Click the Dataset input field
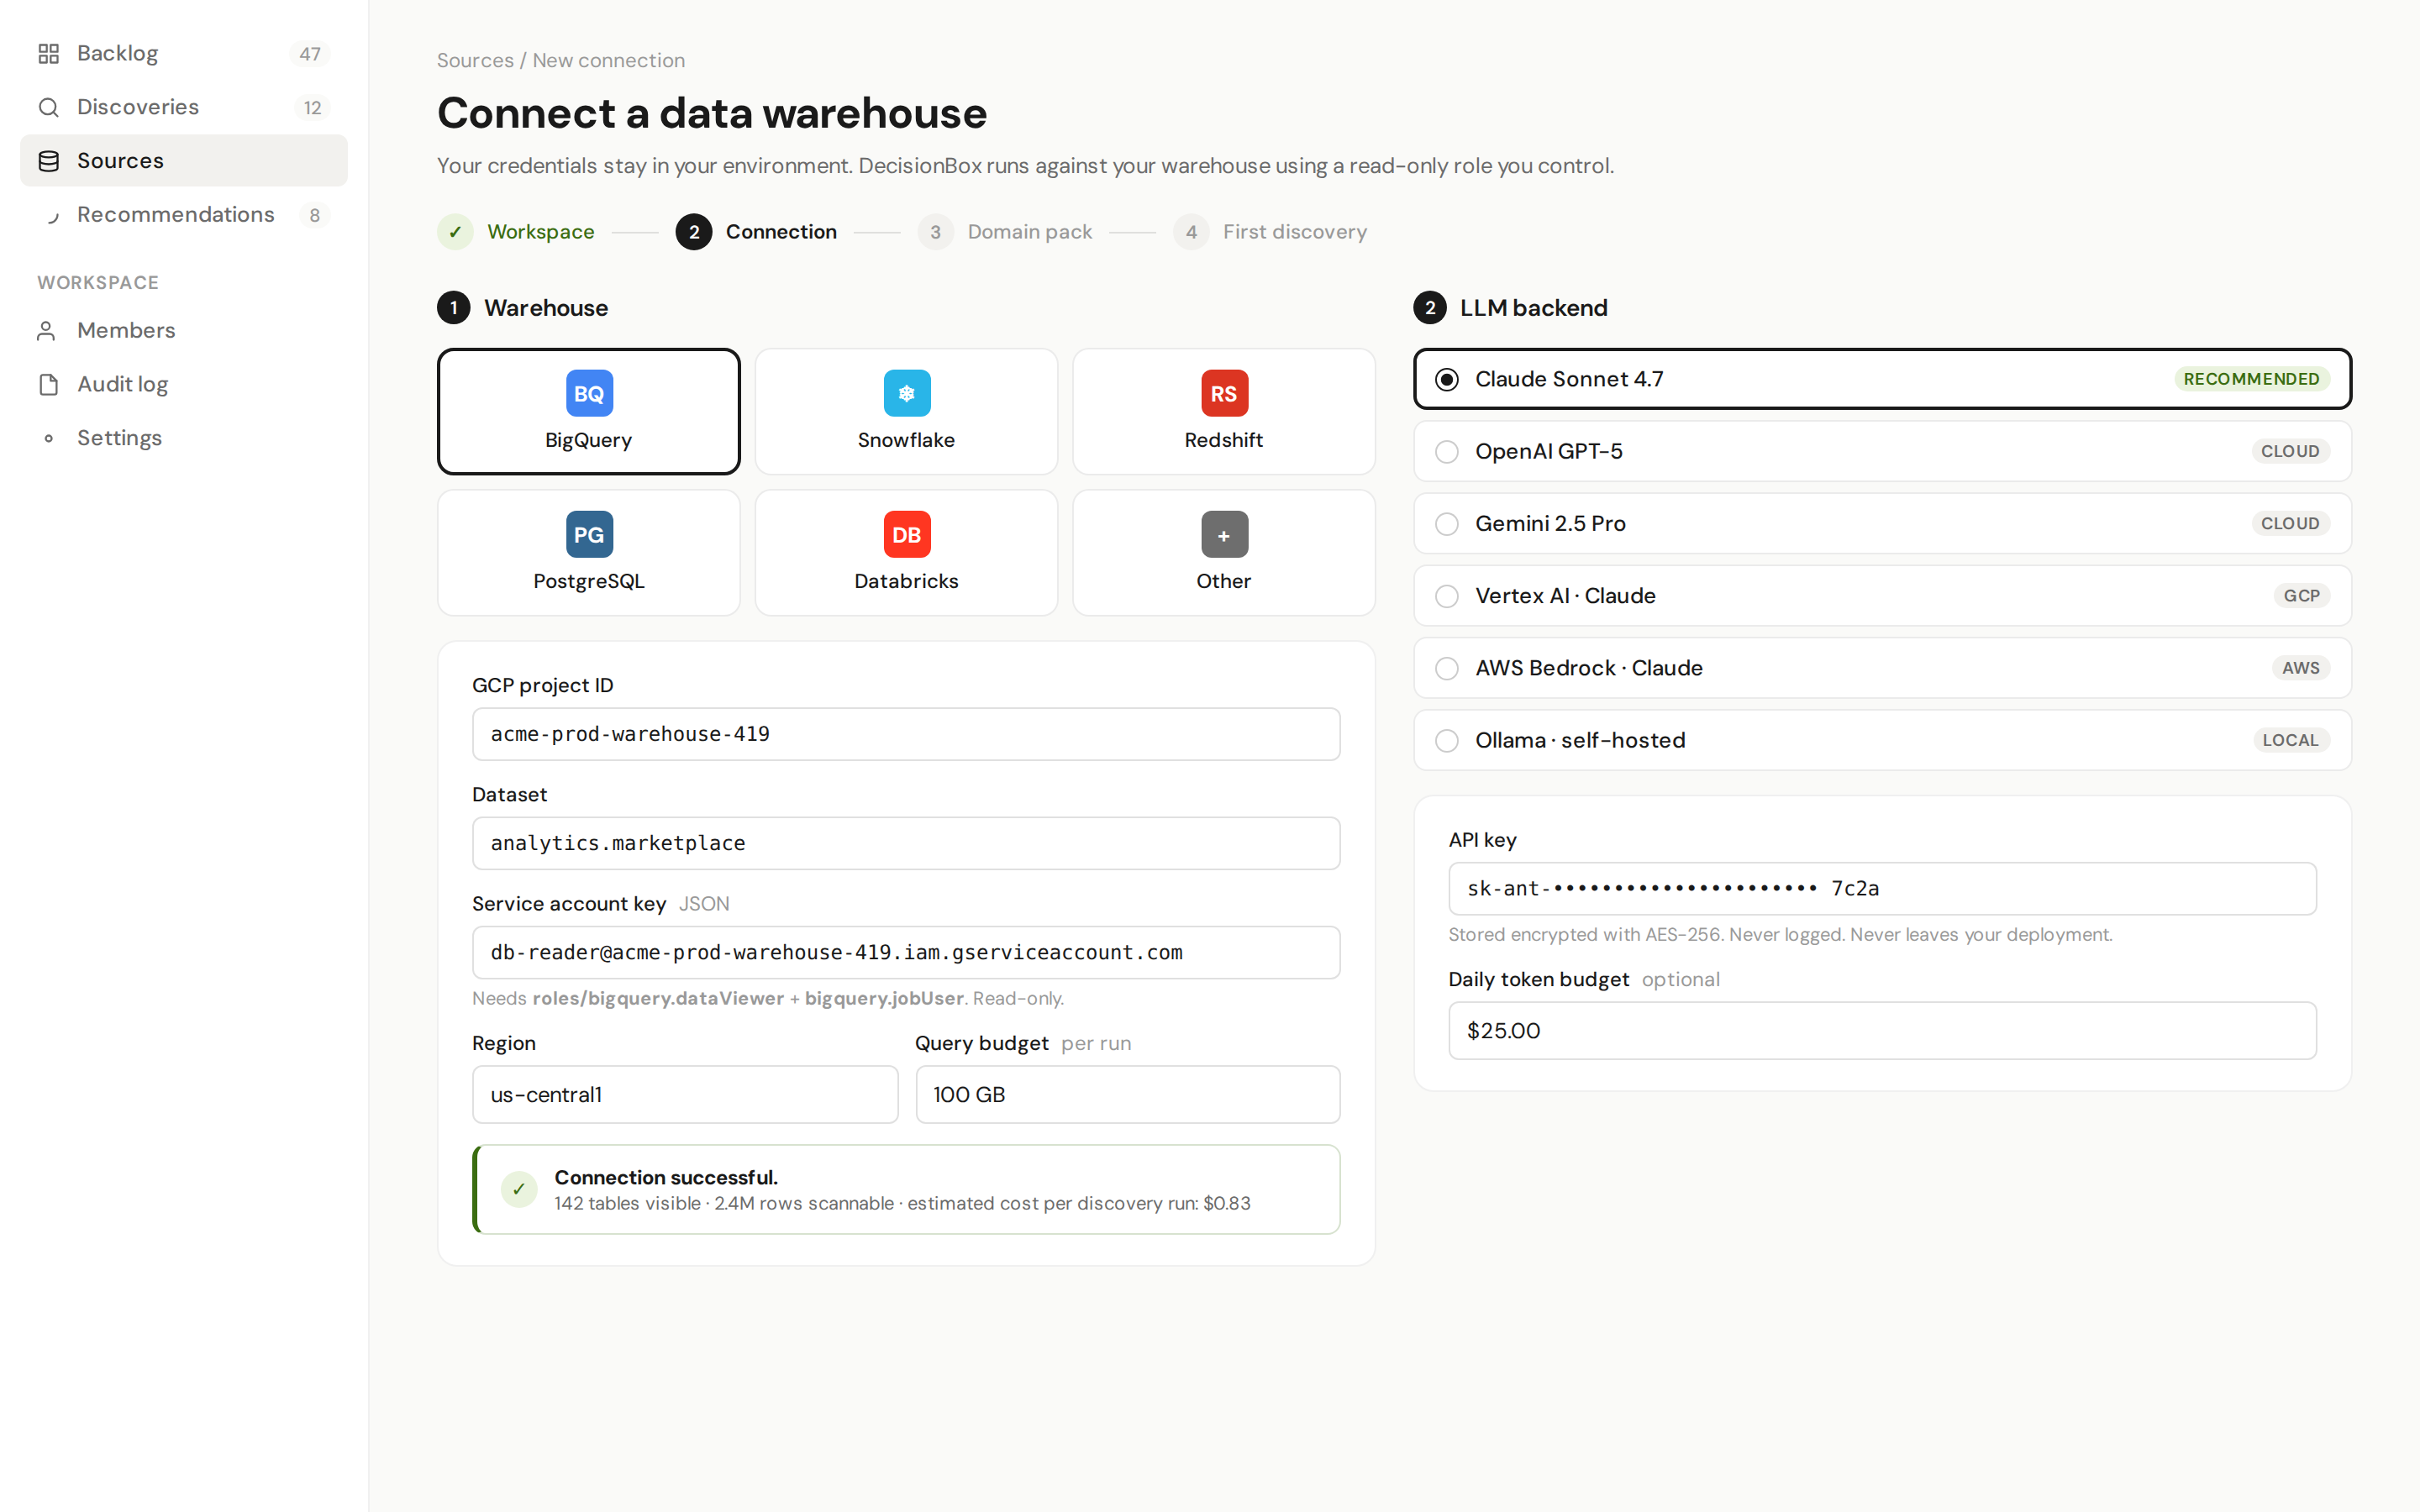This screenshot has height=1512, width=2420. pyautogui.click(x=906, y=844)
